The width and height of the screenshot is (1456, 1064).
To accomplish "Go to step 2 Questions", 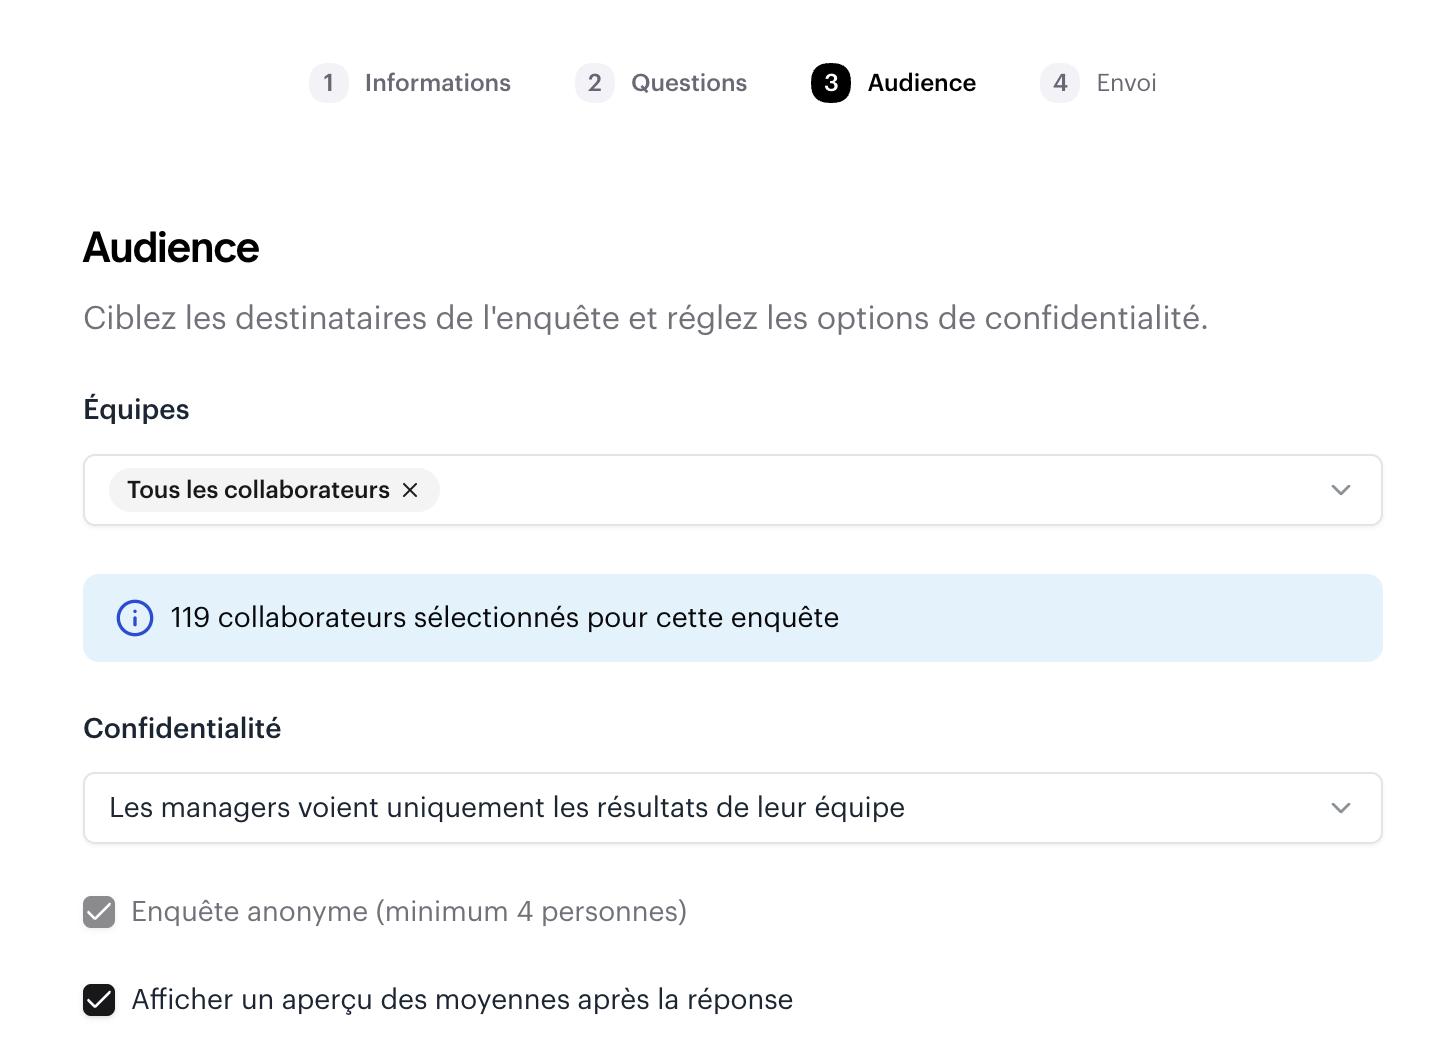I will tap(661, 83).
